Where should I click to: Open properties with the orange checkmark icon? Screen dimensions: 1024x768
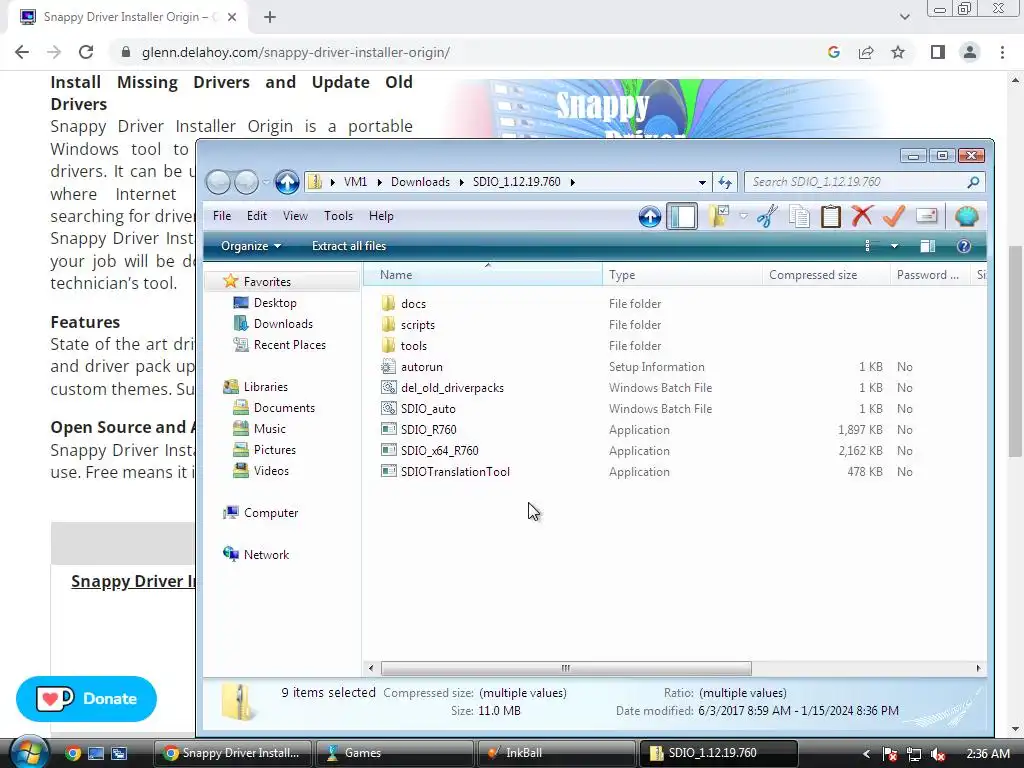[893, 216]
